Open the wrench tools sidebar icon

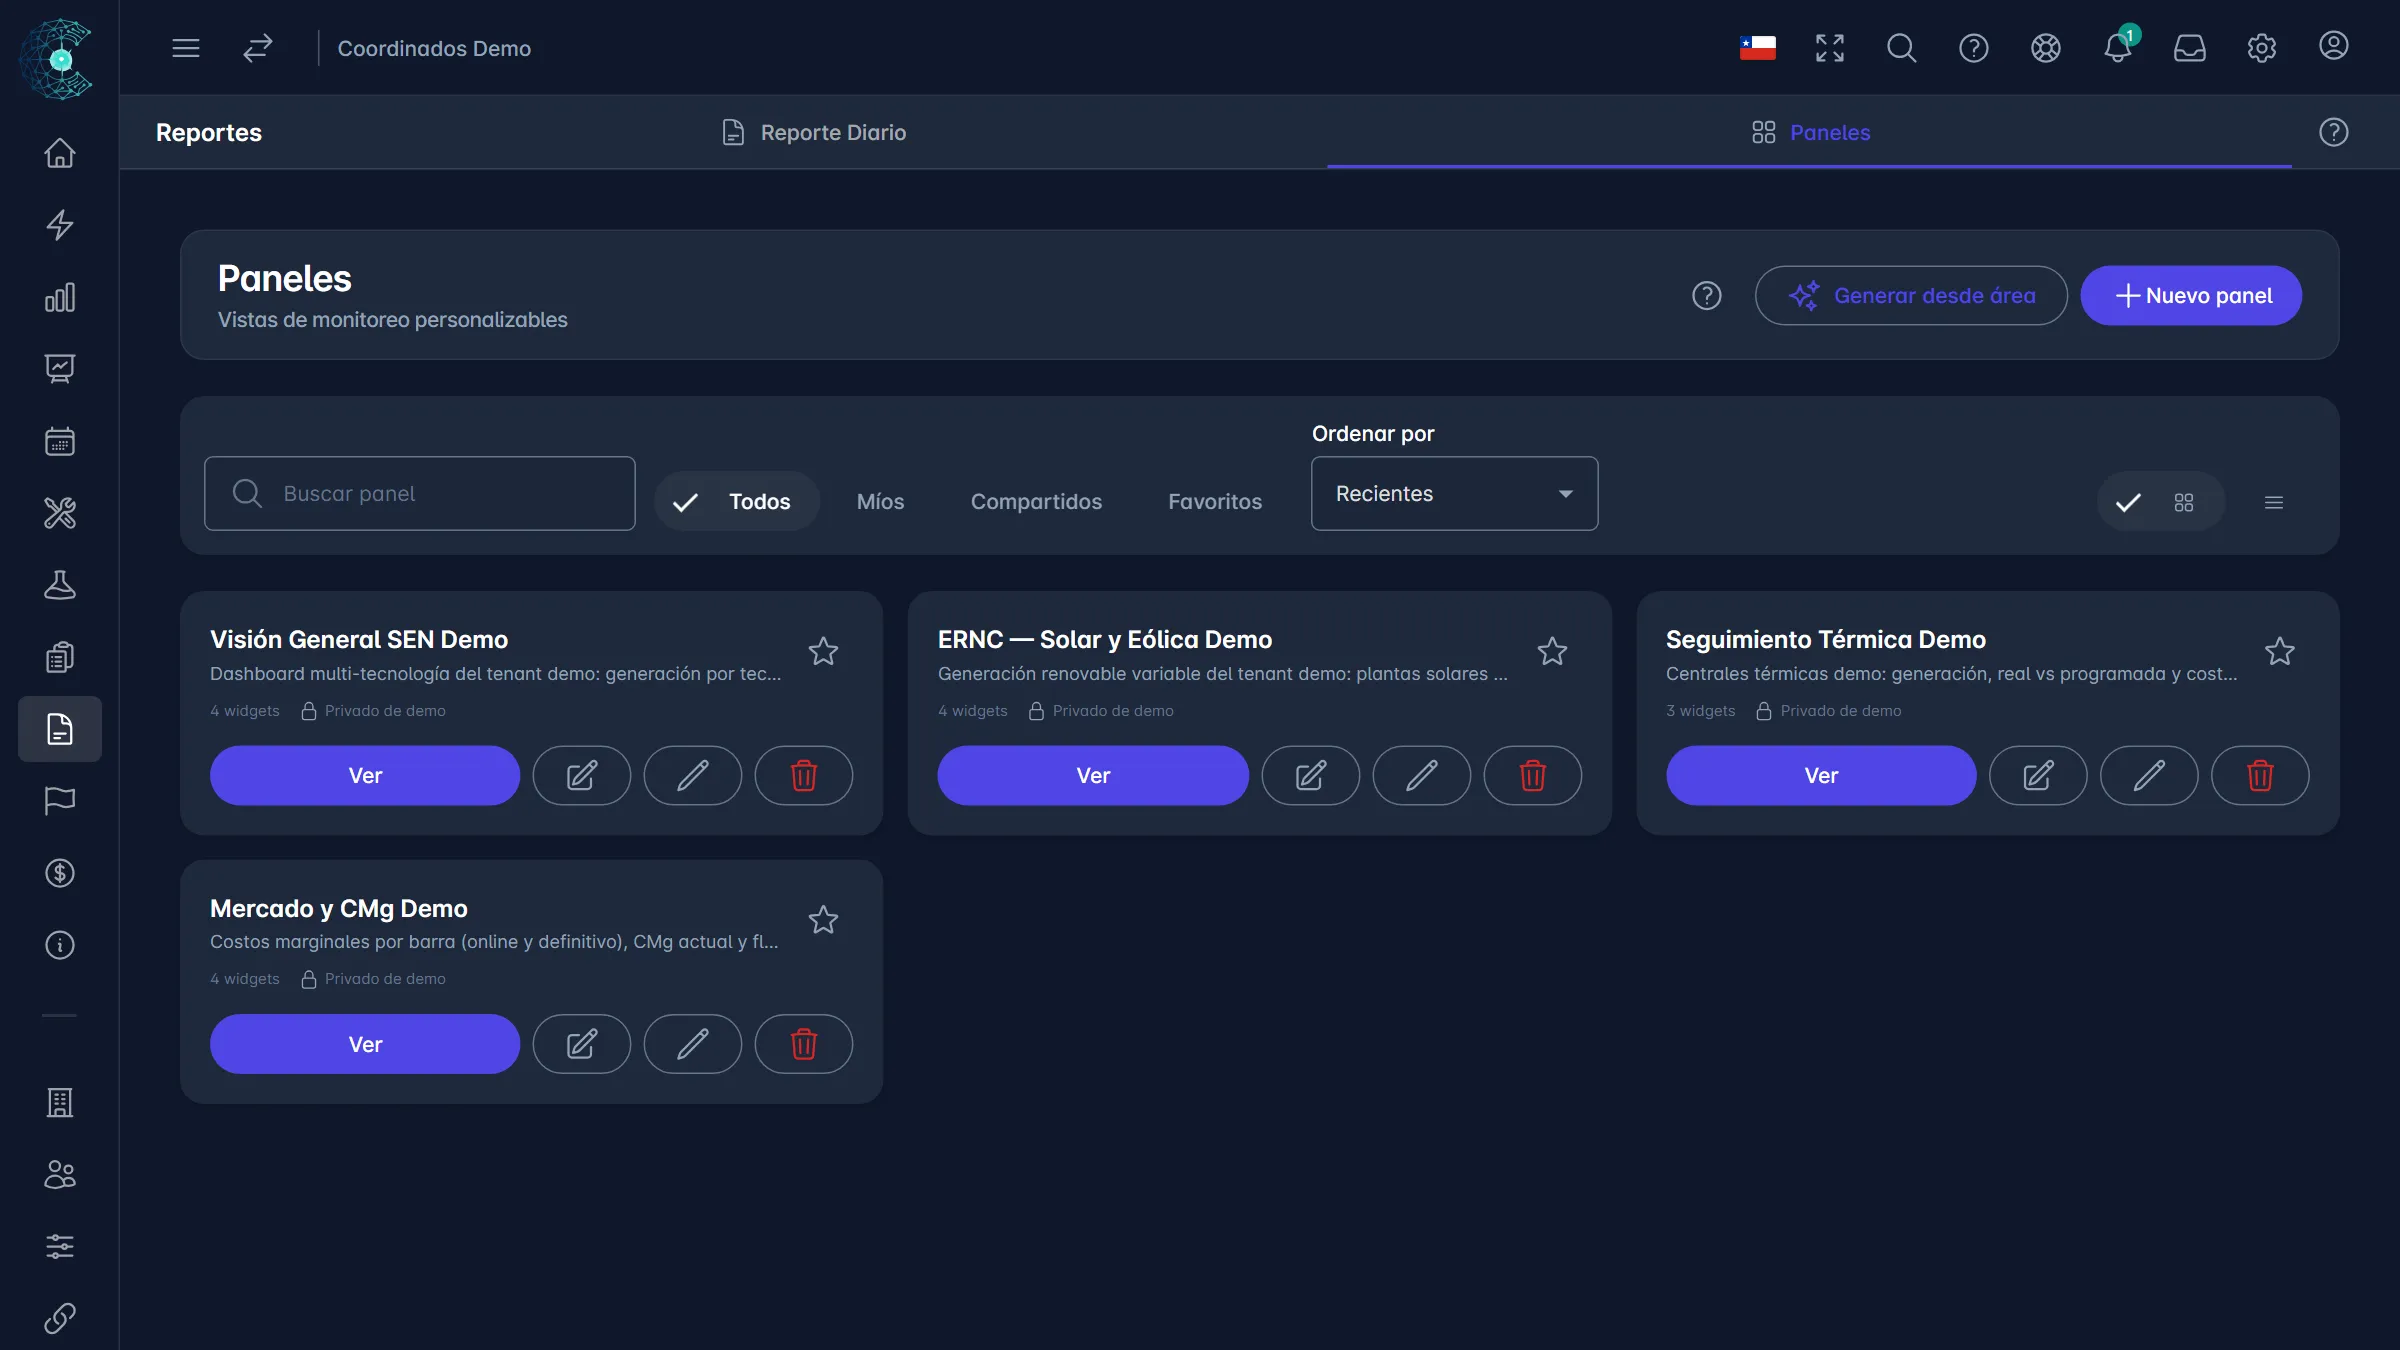click(60, 513)
